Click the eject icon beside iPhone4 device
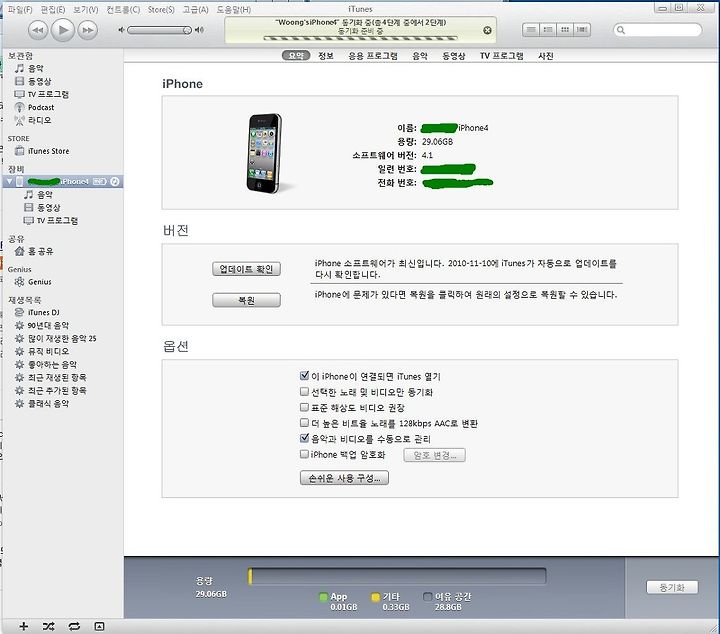The image size is (720, 634). pos(115,181)
